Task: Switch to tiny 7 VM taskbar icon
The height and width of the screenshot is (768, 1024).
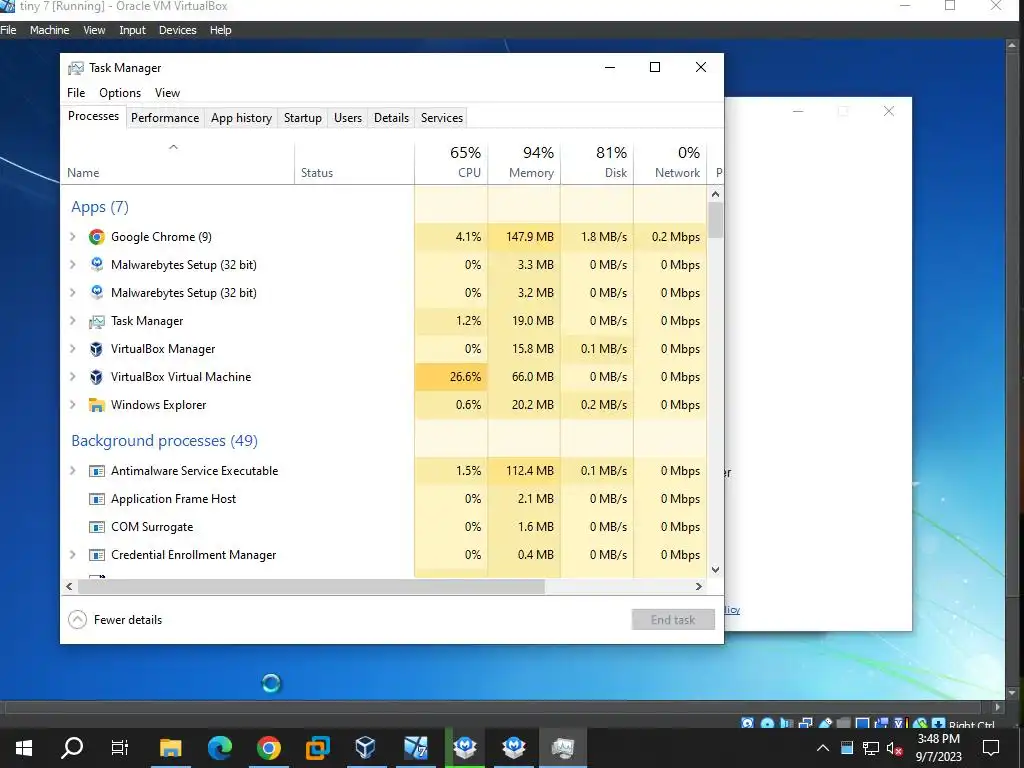Action: coord(415,748)
